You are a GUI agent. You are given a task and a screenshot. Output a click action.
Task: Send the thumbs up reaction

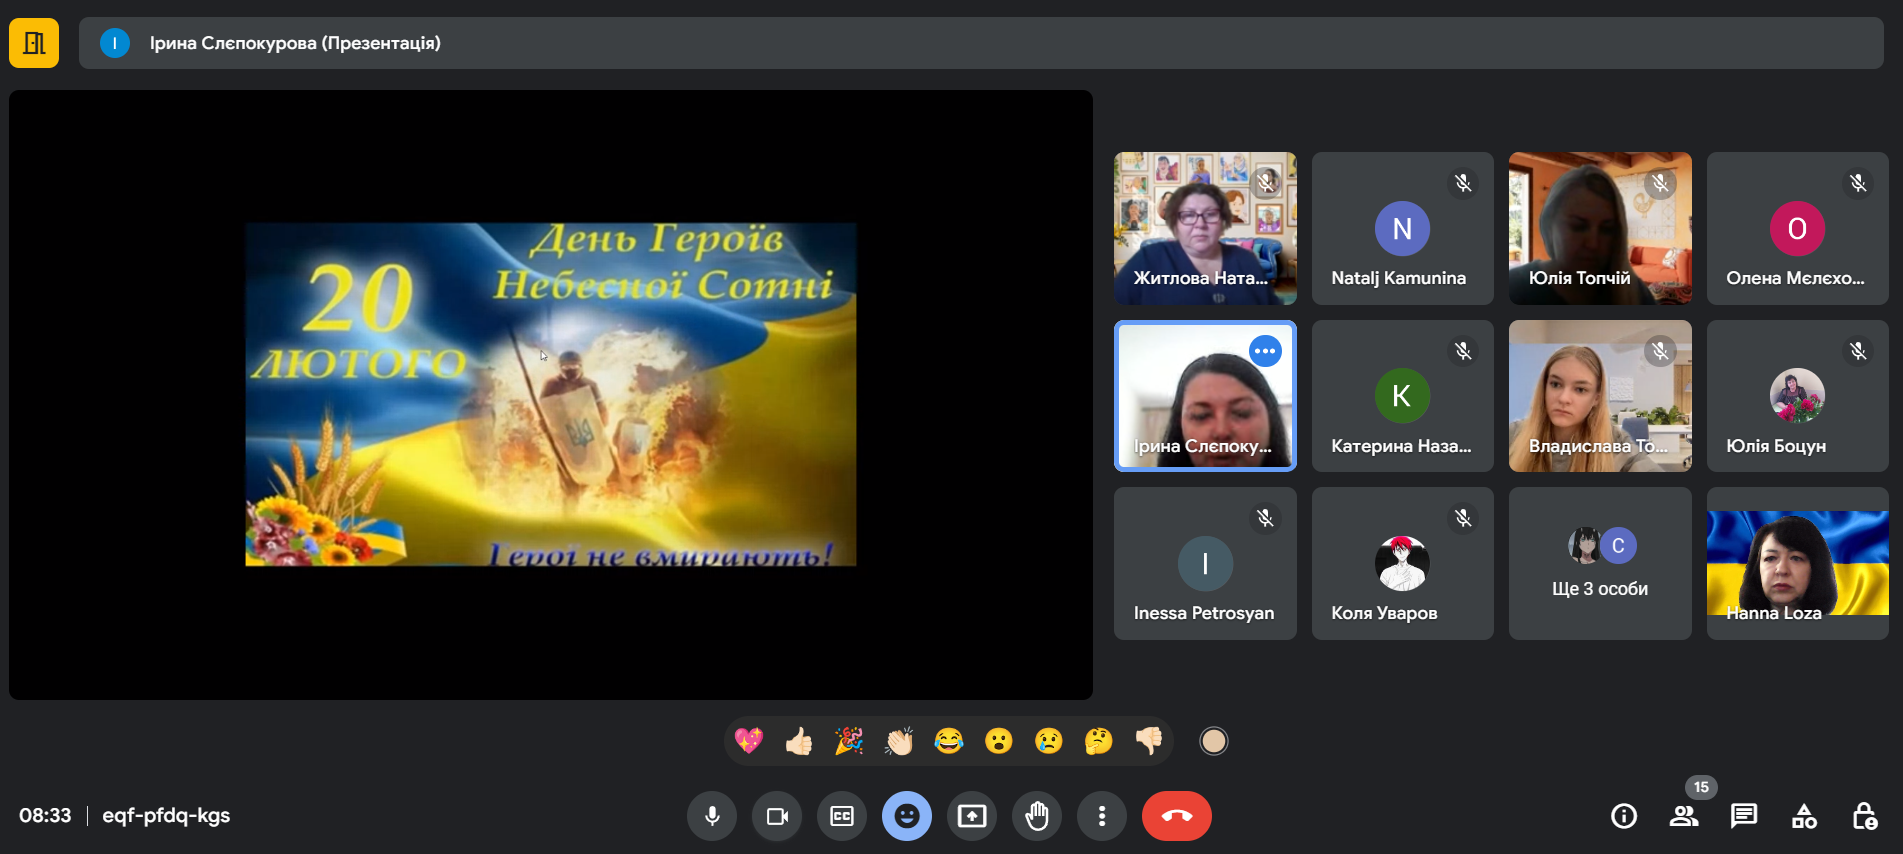799,741
